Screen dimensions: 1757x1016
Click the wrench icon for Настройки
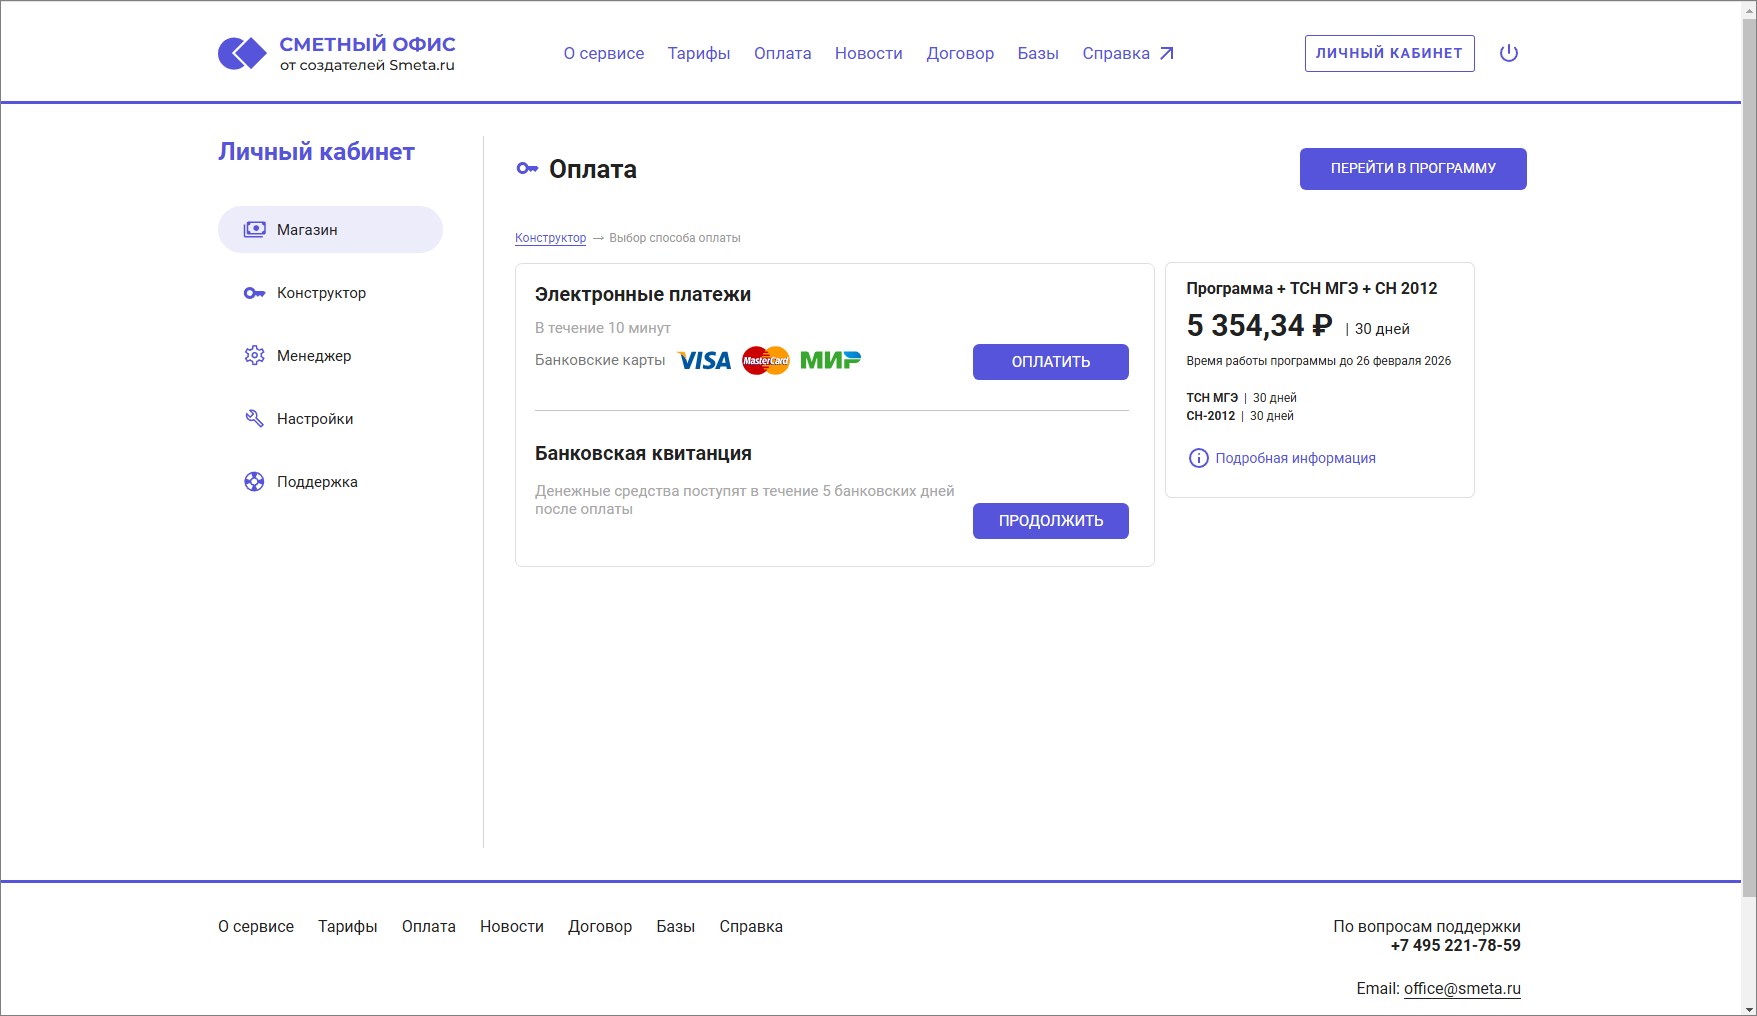254,418
